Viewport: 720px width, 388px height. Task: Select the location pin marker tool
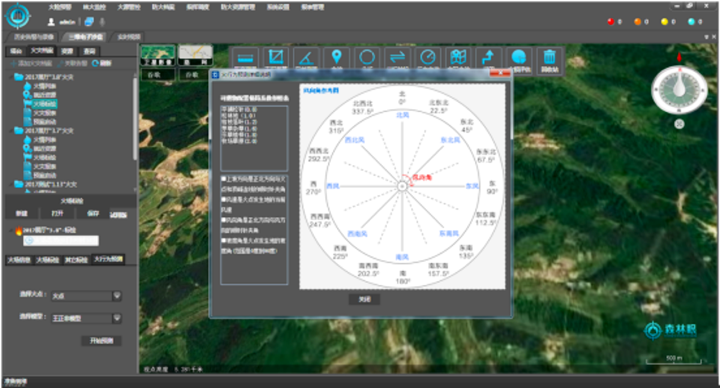tap(337, 58)
